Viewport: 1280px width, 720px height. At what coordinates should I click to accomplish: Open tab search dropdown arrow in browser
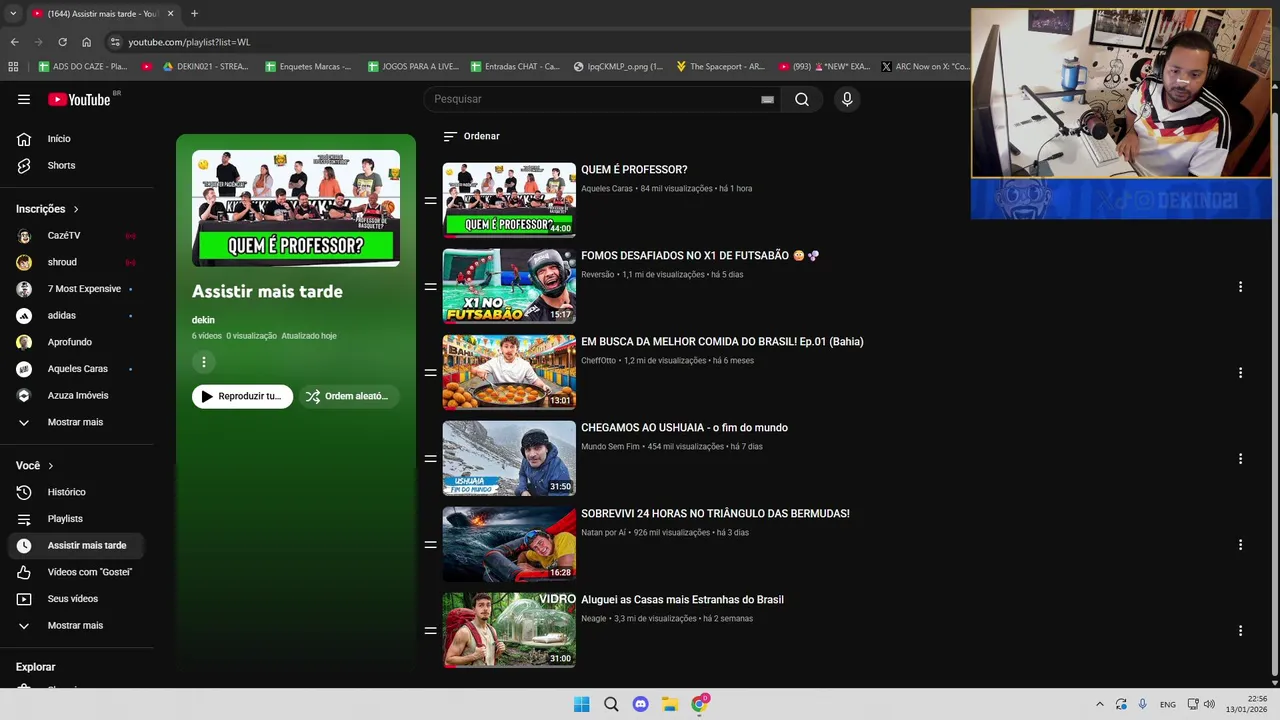pyautogui.click(x=13, y=14)
